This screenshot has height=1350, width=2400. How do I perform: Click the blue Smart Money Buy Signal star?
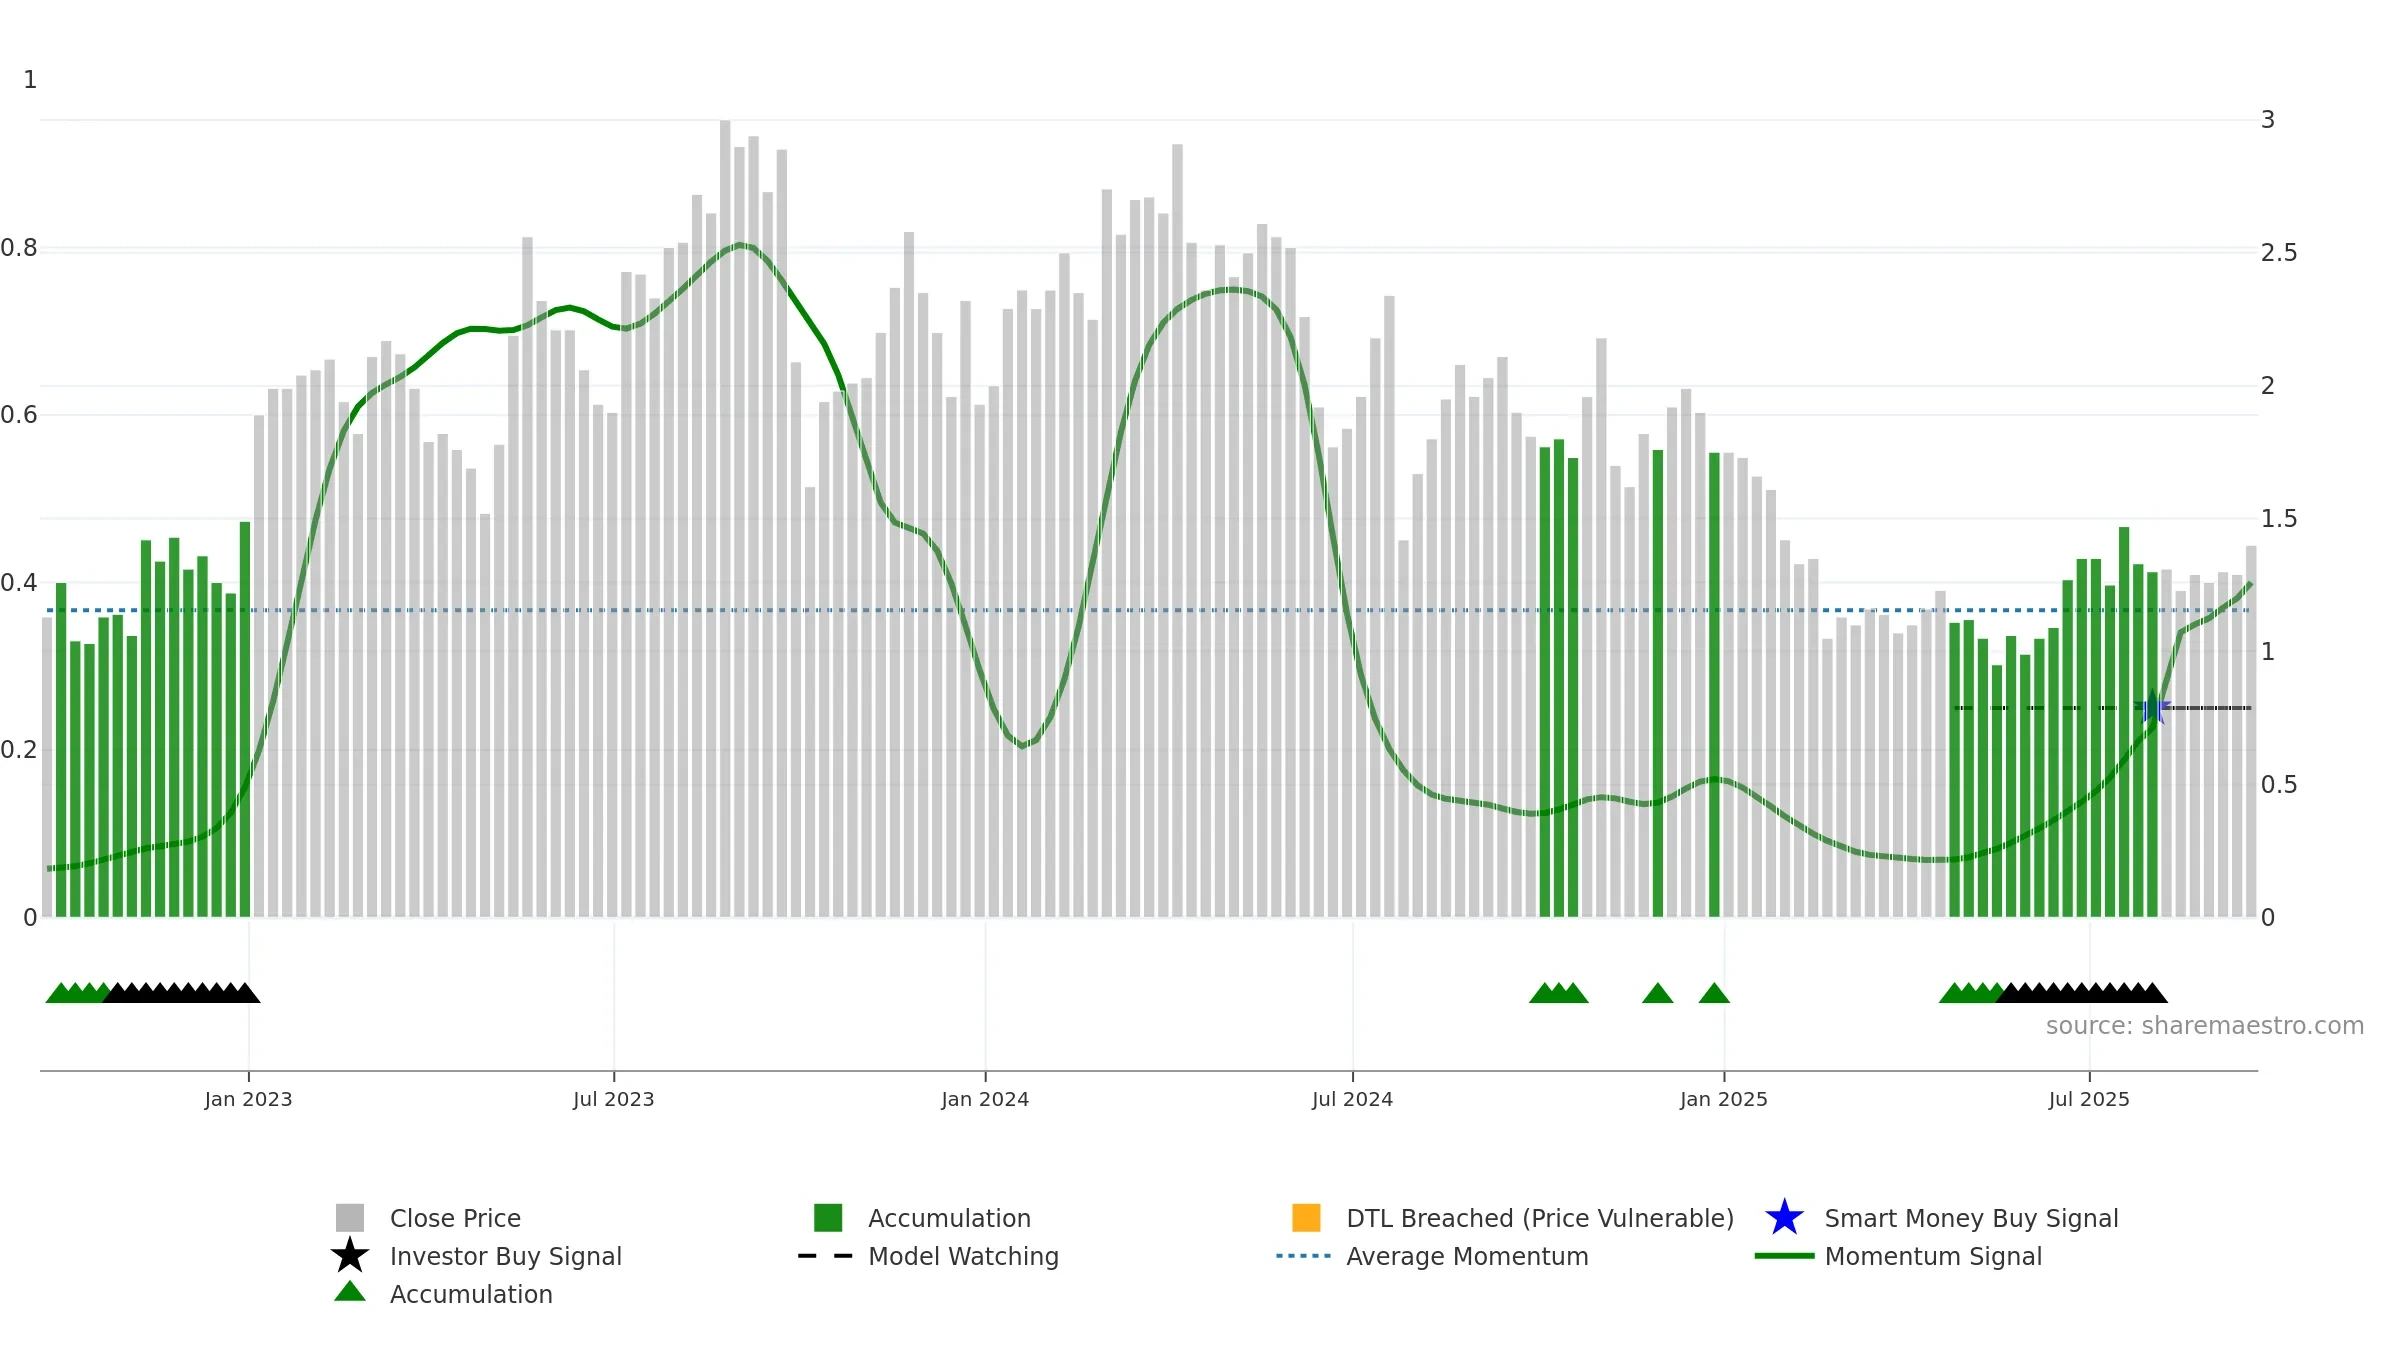coord(1784,1218)
